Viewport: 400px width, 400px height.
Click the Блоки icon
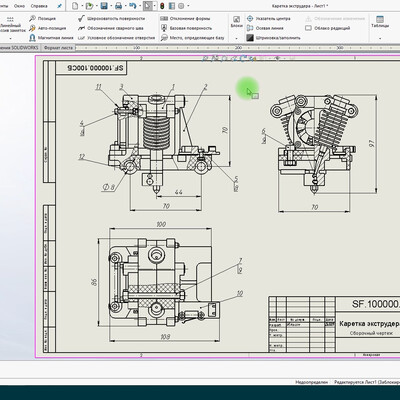pos(236,19)
